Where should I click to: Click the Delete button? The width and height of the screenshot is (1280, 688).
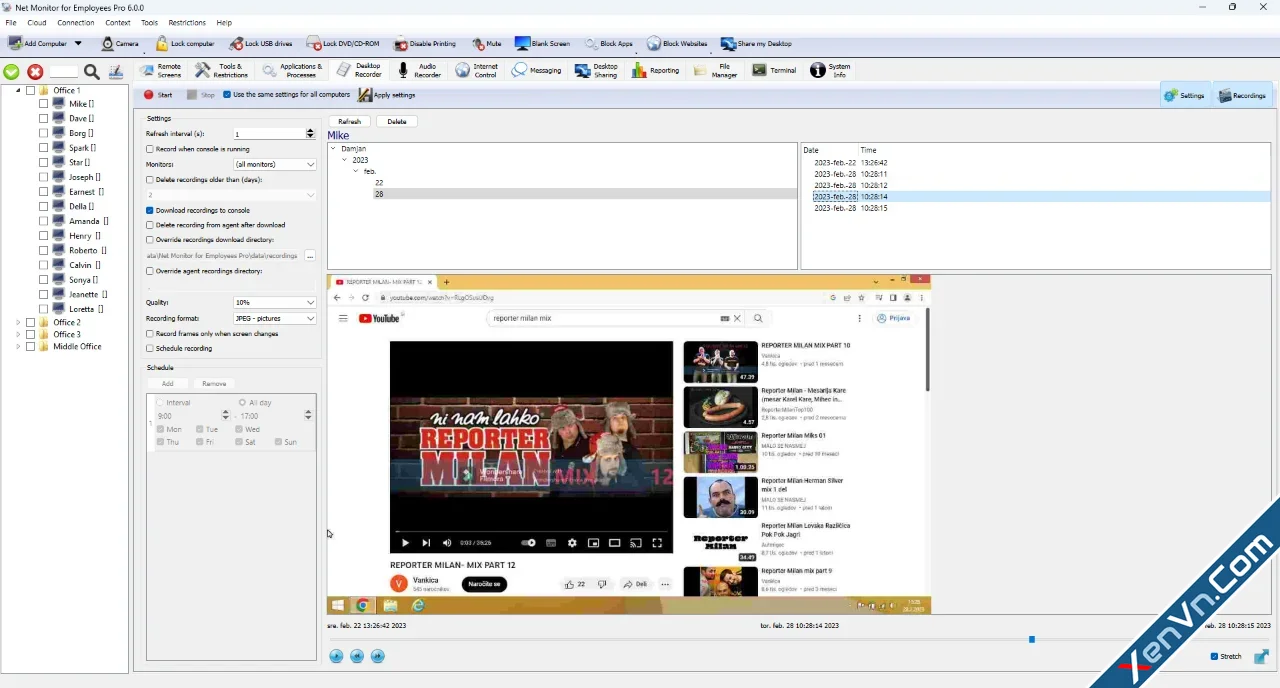(x=397, y=122)
